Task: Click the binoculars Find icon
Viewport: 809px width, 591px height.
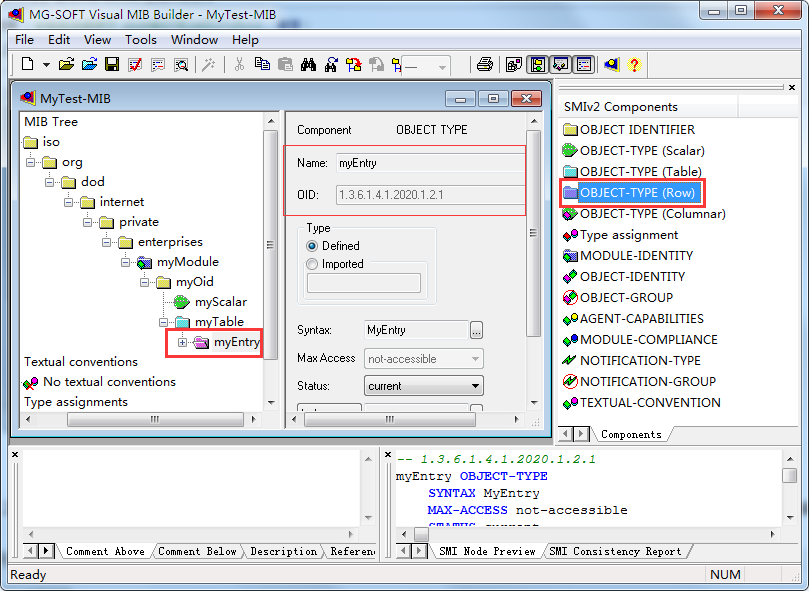Action: [308, 64]
